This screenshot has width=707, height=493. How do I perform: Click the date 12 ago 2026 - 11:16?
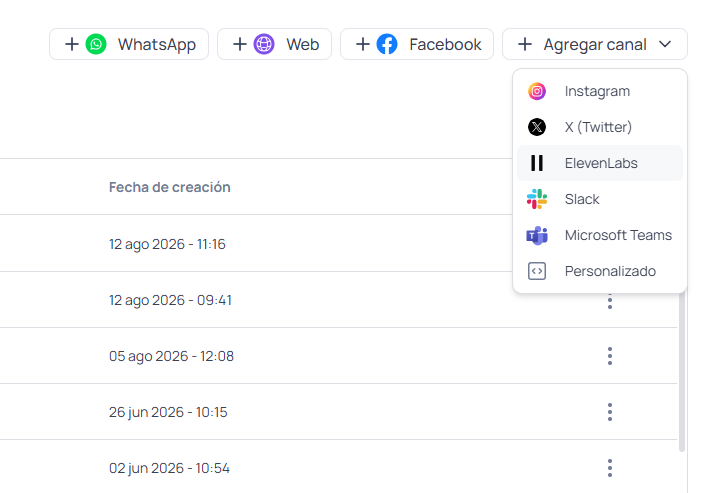click(x=167, y=244)
